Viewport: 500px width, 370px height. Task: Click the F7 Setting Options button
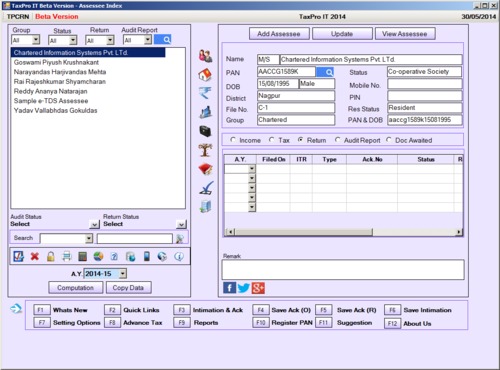click(41, 323)
